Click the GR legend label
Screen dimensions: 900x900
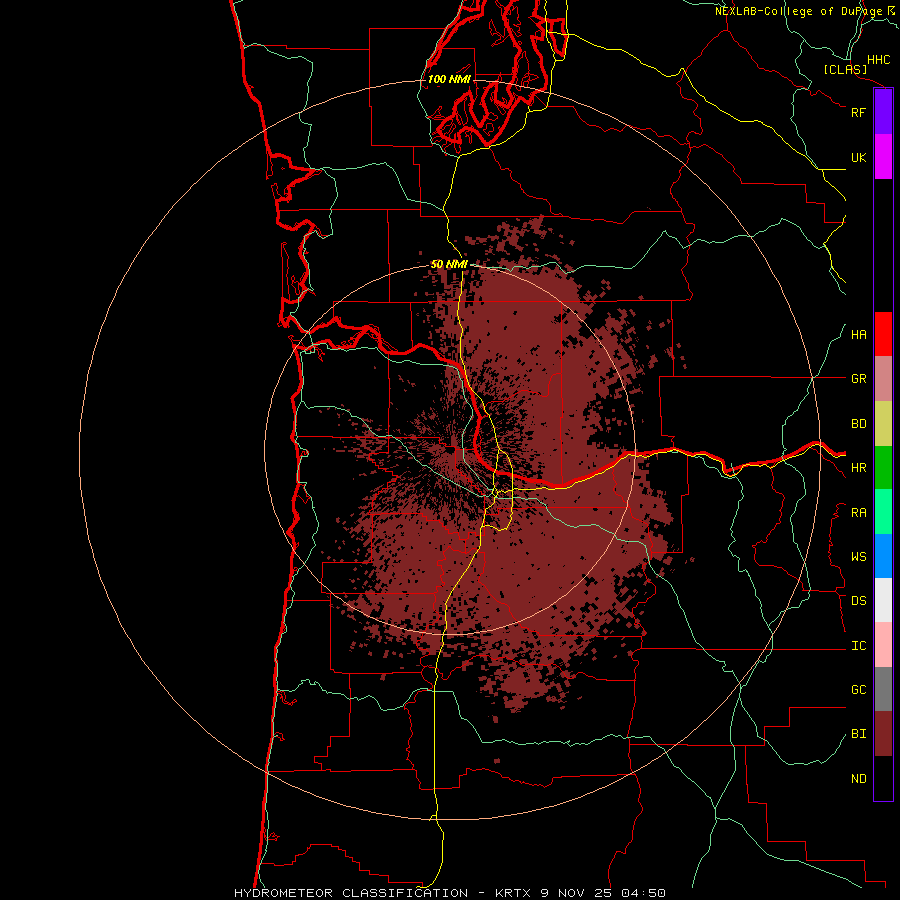[858, 379]
